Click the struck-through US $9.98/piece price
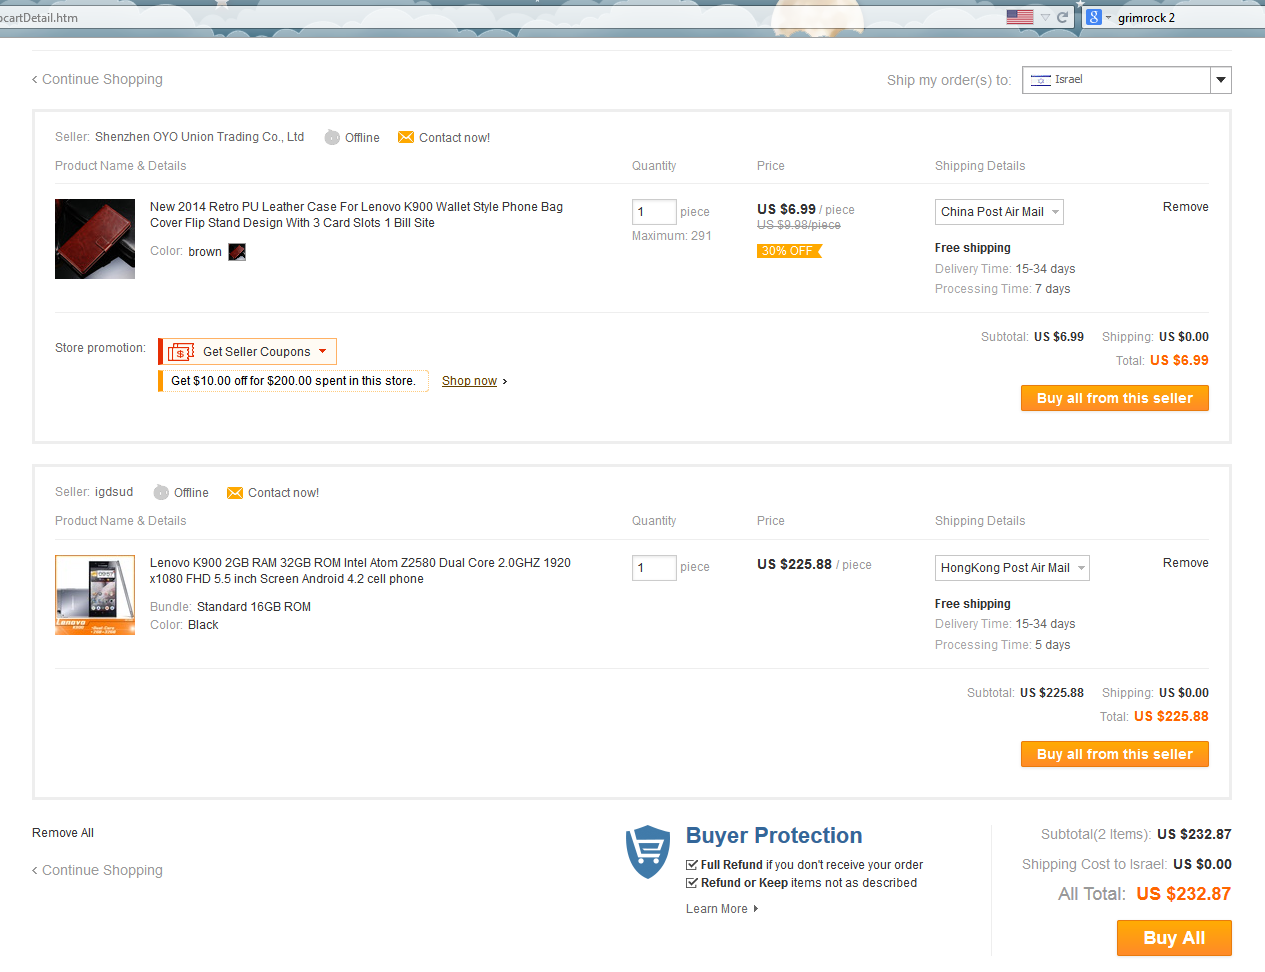The width and height of the screenshot is (1265, 972). coord(799,225)
